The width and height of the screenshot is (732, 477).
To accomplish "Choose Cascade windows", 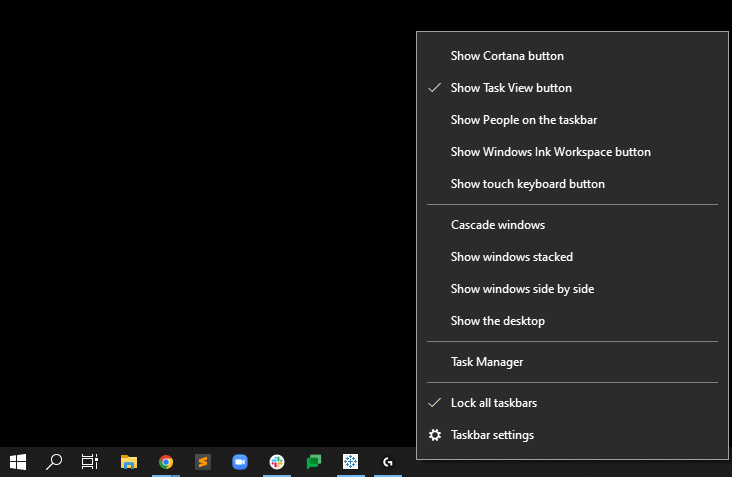I will click(x=572, y=225).
